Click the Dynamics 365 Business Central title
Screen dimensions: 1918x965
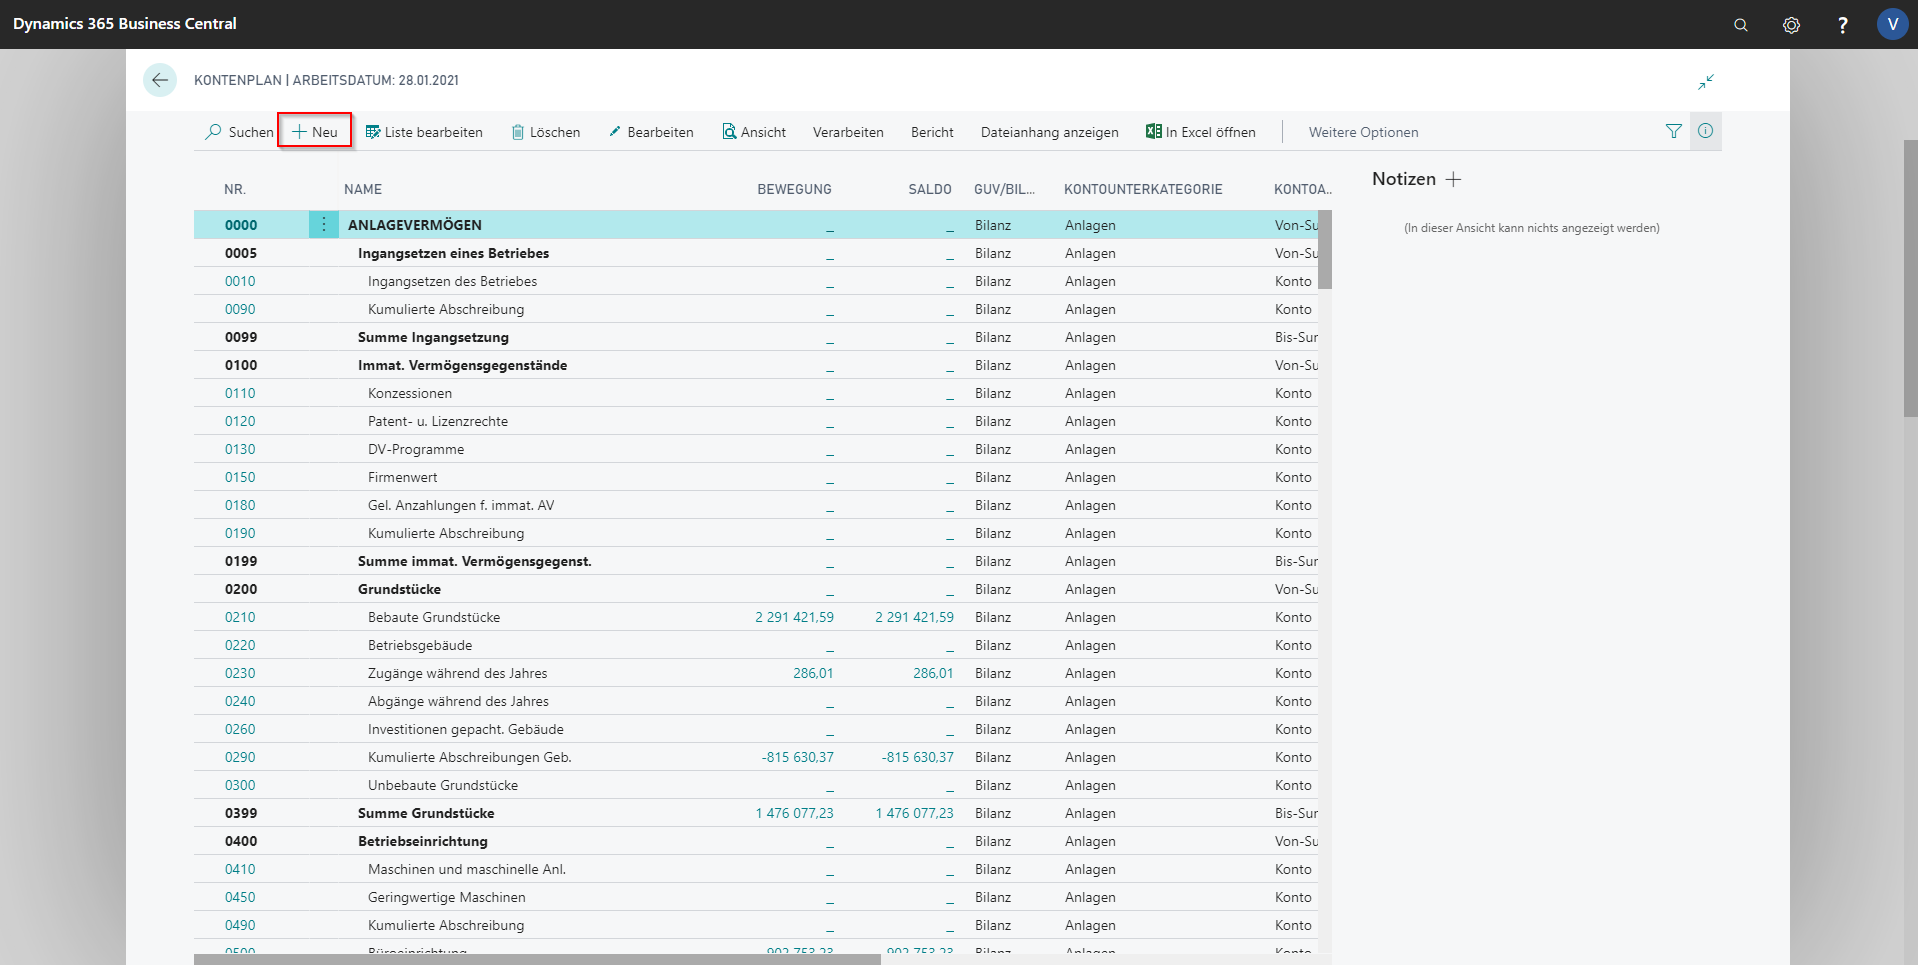125,24
